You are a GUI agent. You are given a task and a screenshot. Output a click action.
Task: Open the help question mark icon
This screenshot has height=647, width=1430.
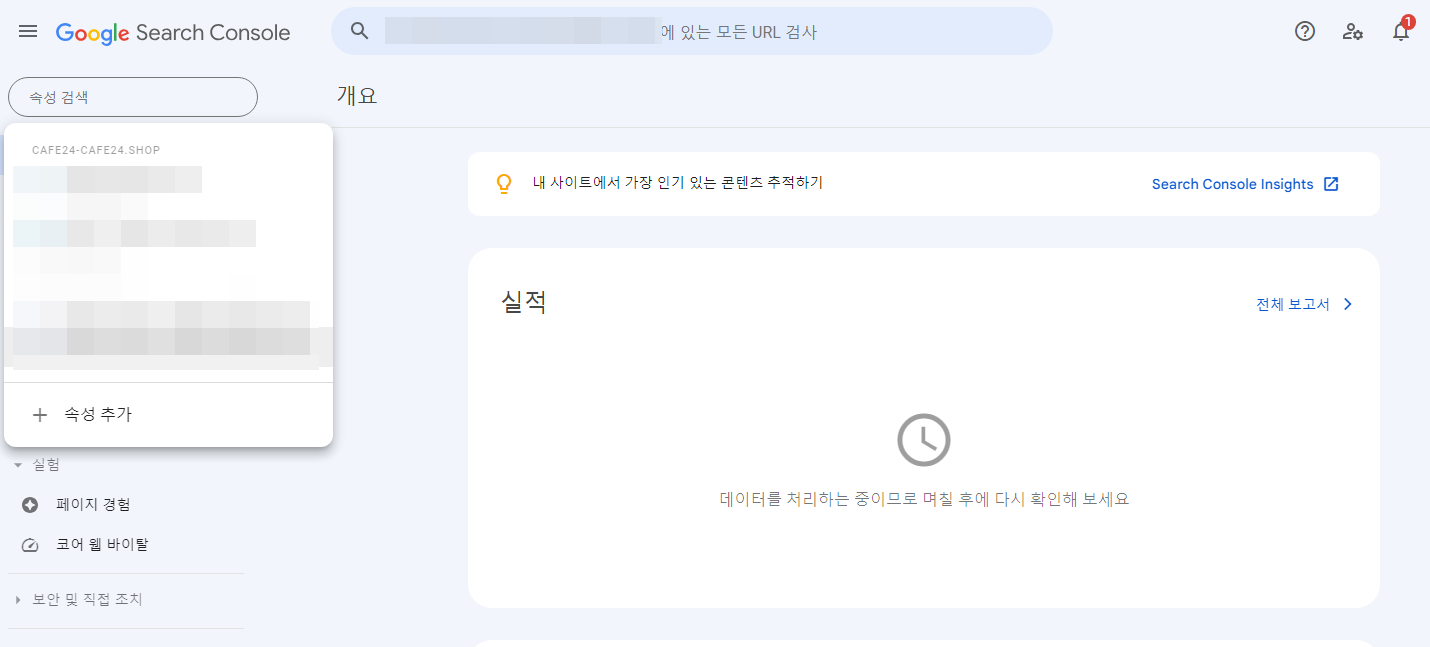[x=1304, y=31]
